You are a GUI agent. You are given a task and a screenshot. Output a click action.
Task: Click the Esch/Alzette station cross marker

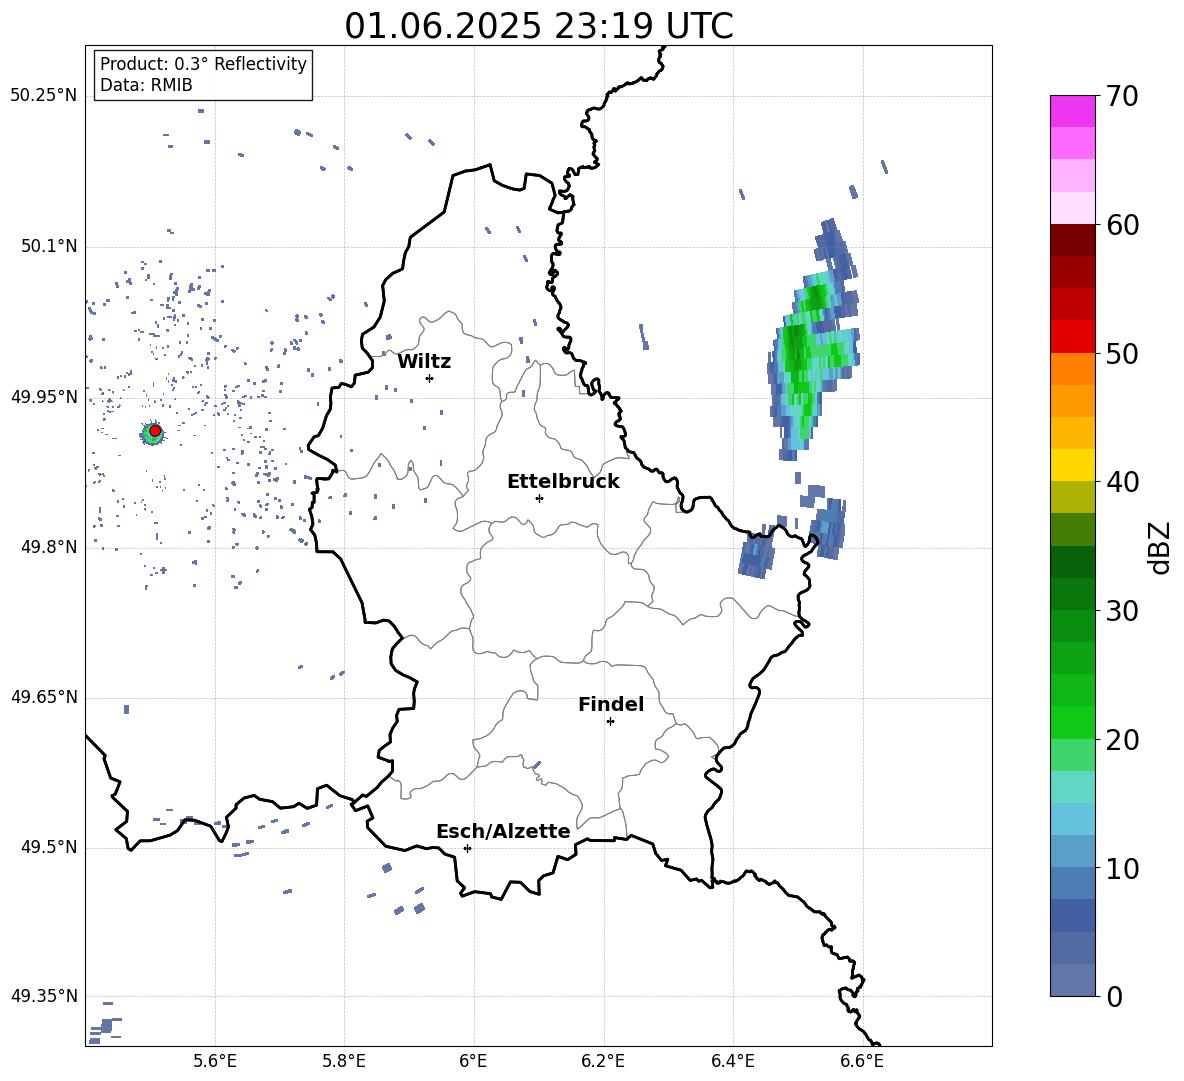pos(467,848)
